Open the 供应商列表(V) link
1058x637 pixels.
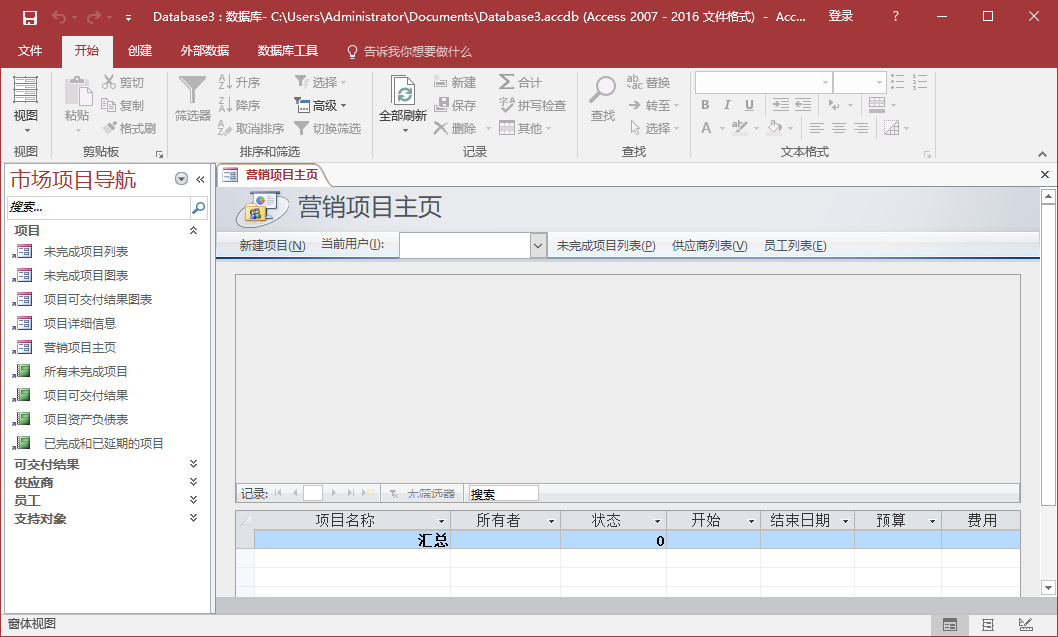tap(709, 246)
